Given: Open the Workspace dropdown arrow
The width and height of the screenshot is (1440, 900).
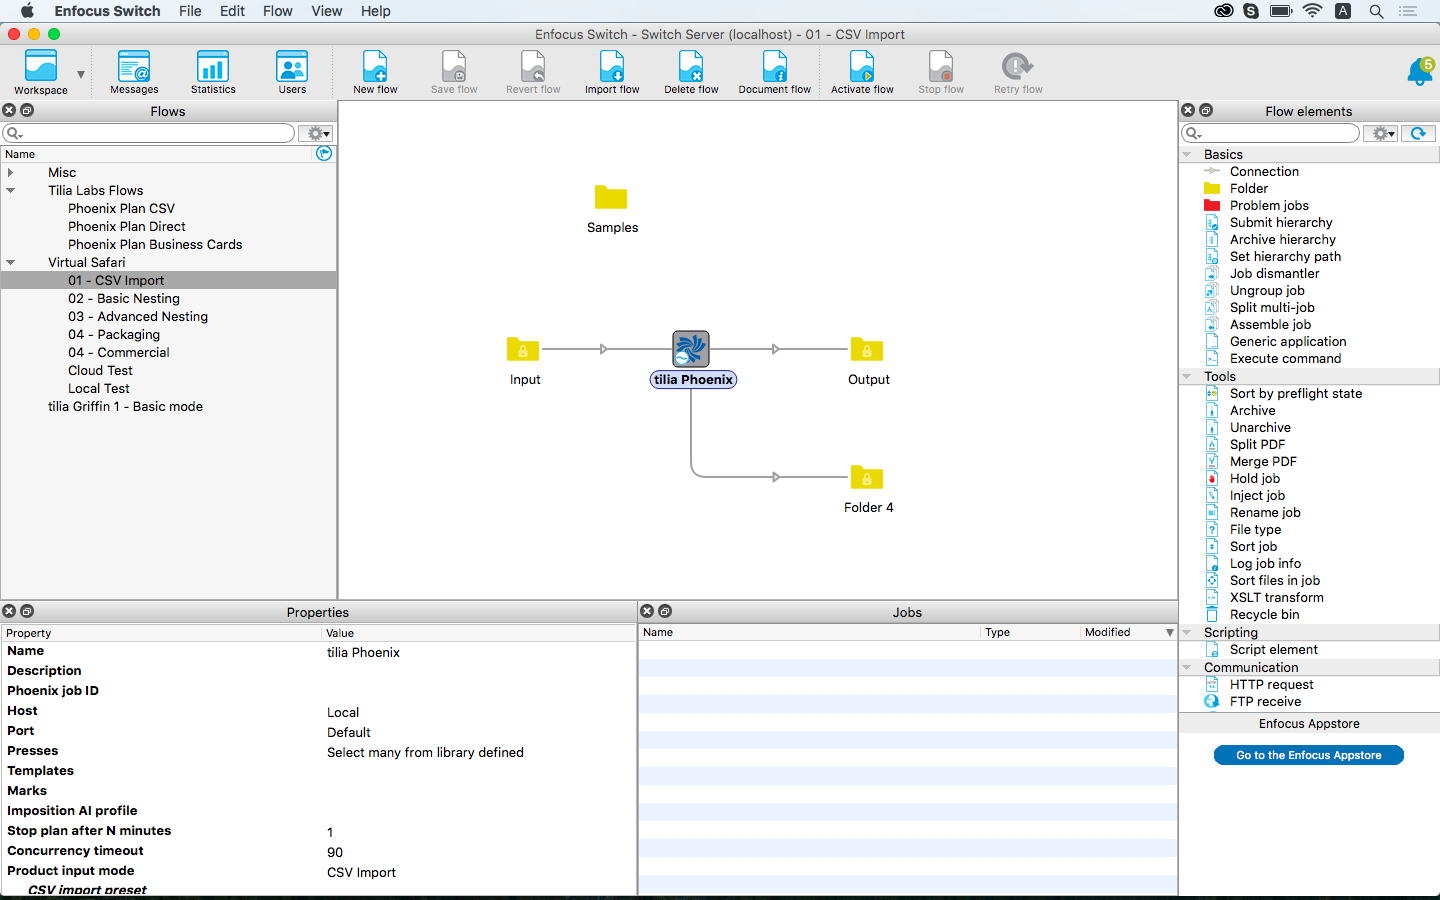Looking at the screenshot, I should pyautogui.click(x=81, y=75).
